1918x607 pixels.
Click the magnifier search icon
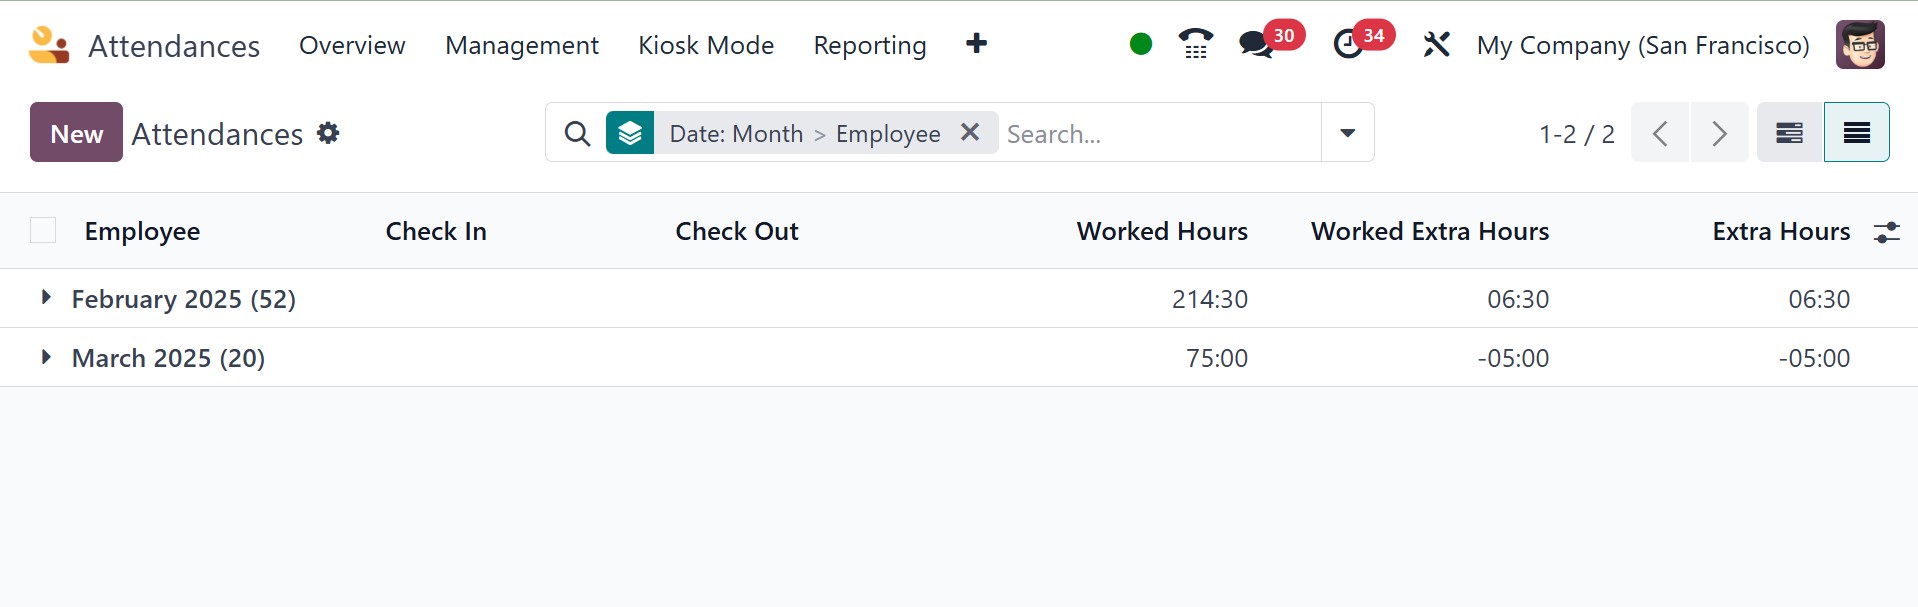click(x=577, y=133)
